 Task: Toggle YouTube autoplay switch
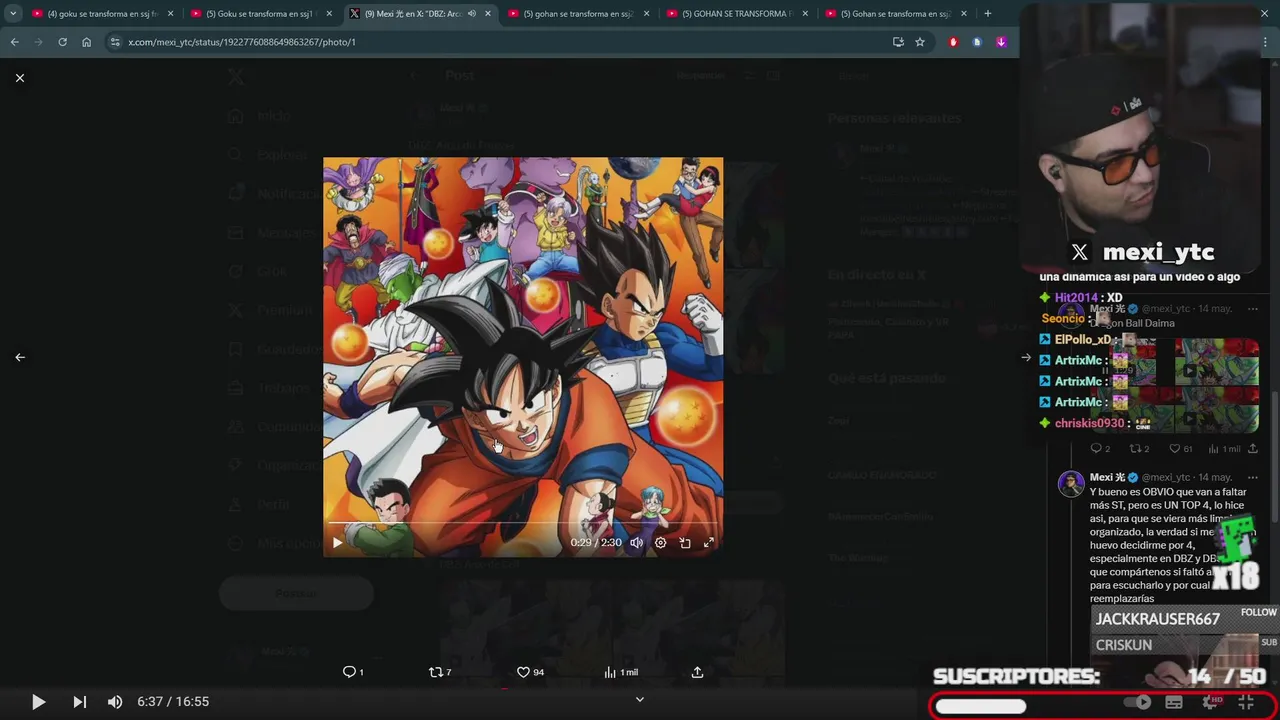pyautogui.click(x=1137, y=702)
